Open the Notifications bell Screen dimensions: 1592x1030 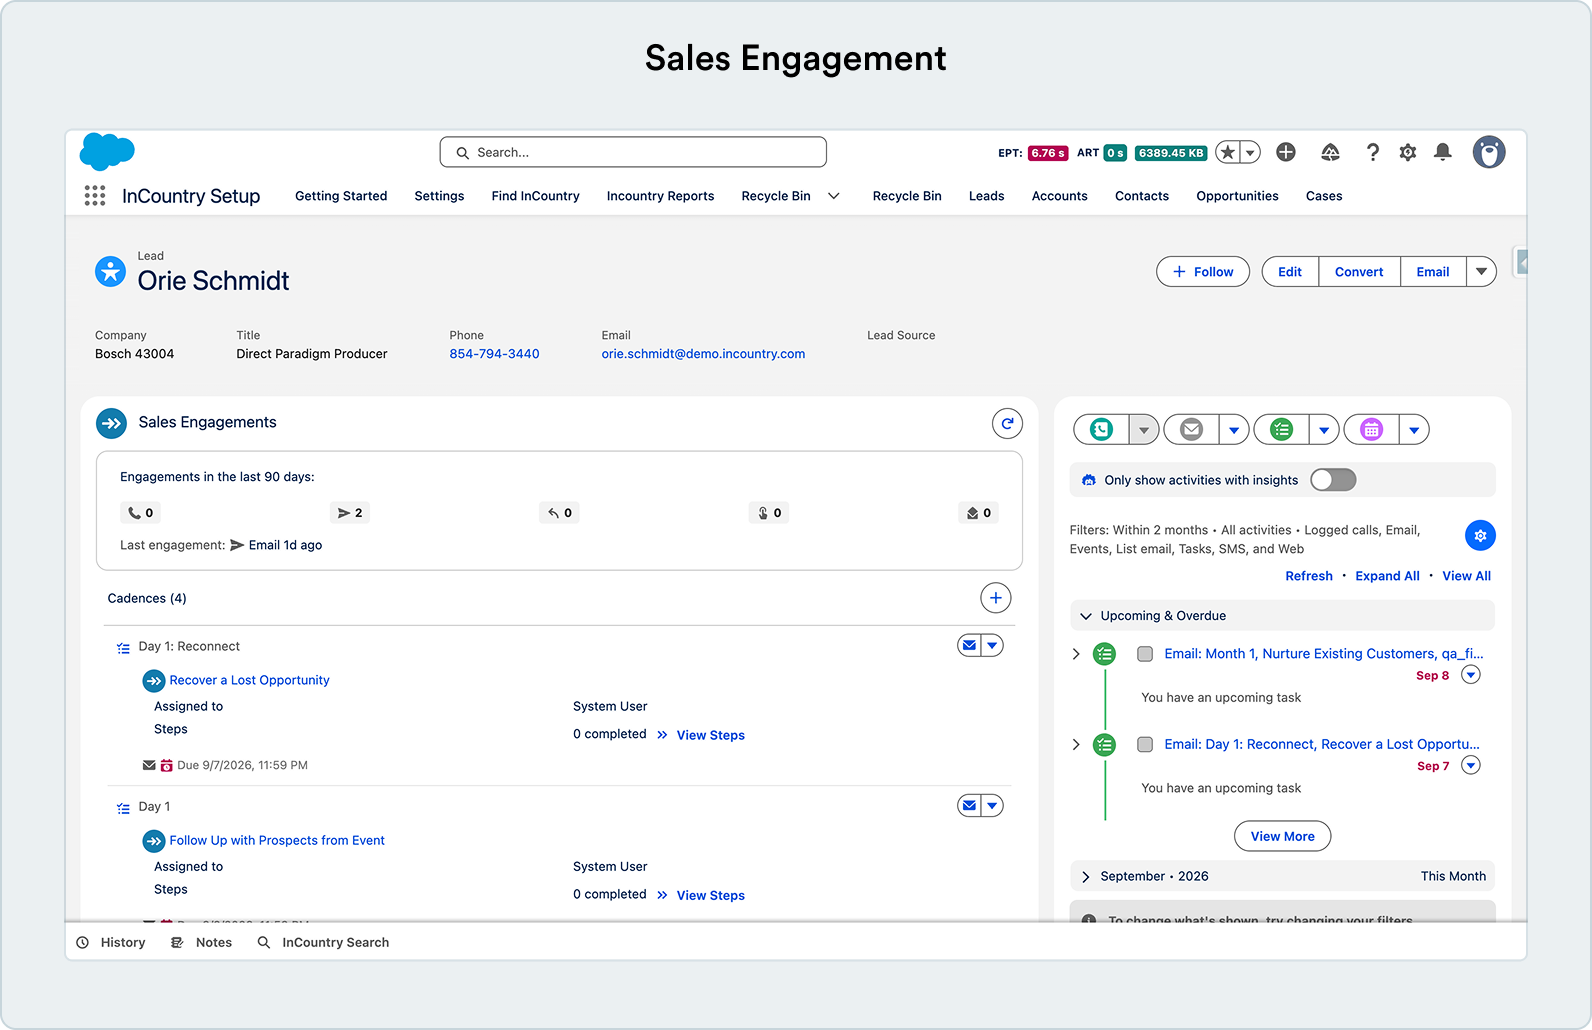tap(1443, 152)
